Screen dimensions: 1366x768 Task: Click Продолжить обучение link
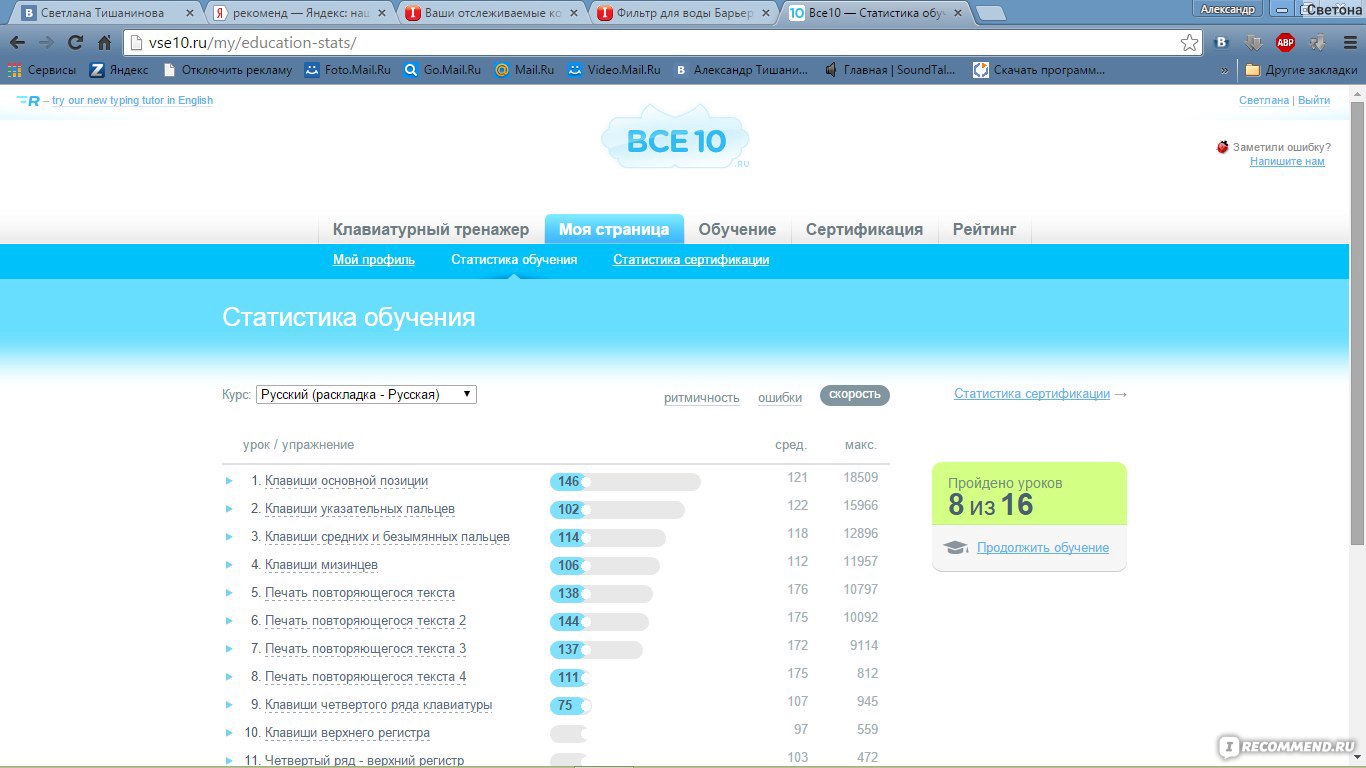click(1043, 548)
